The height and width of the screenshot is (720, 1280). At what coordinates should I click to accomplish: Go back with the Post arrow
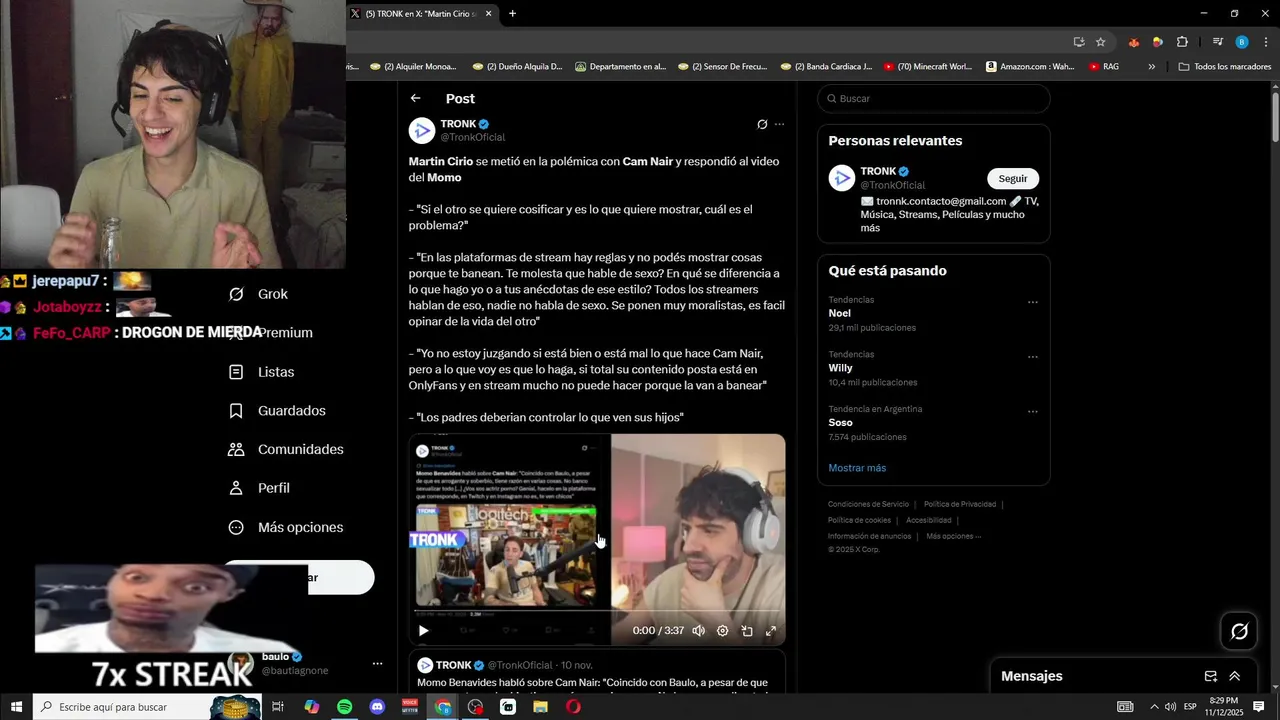(415, 98)
